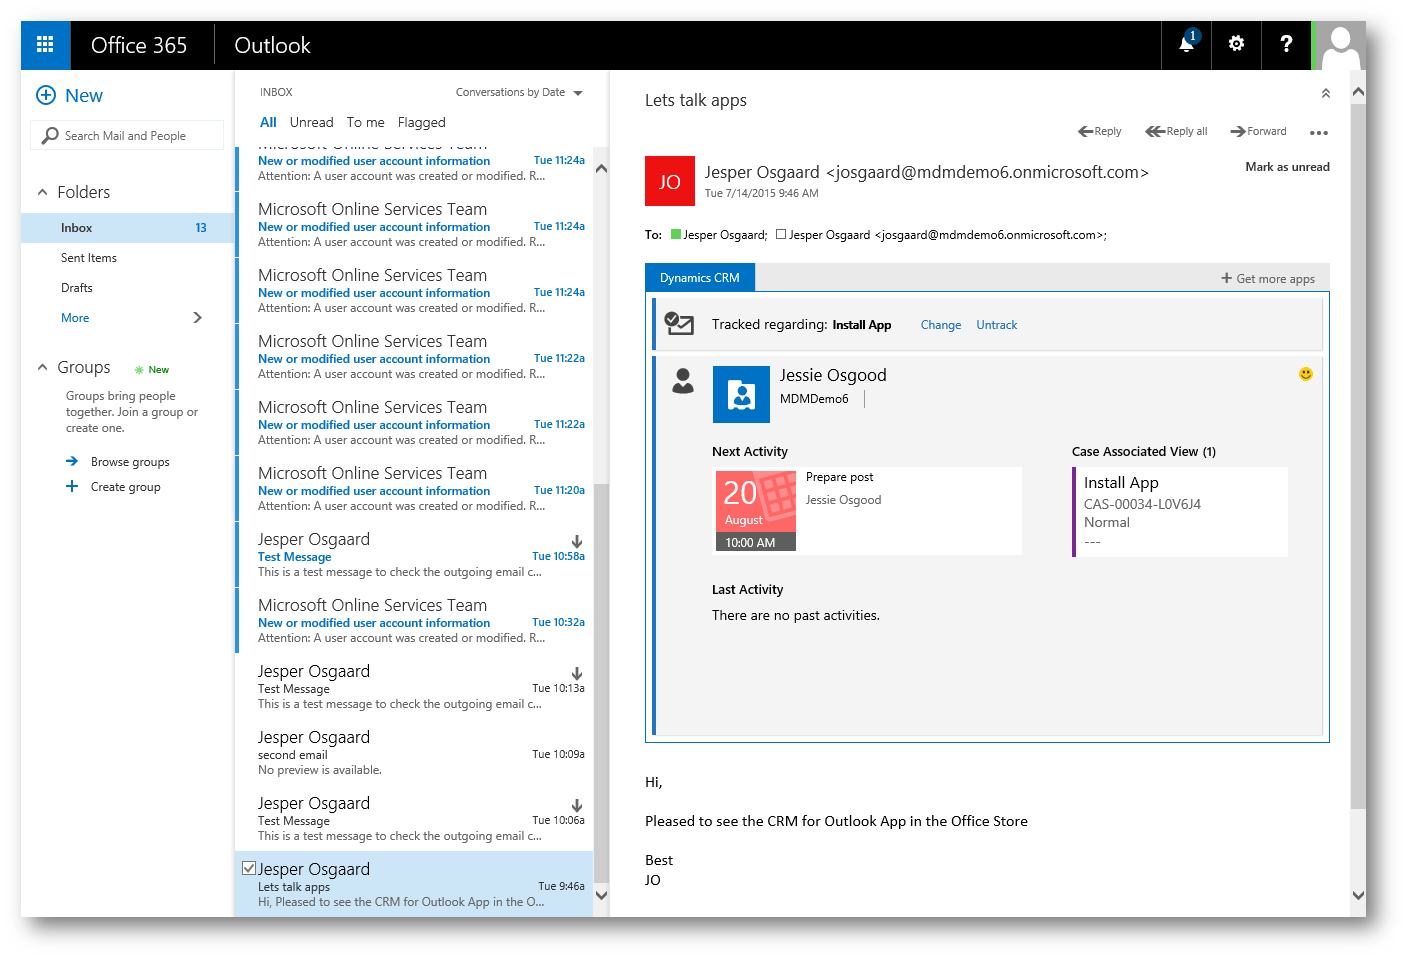The image size is (1408, 959).
Task: Open the settings gear menu
Action: pyautogui.click(x=1236, y=44)
